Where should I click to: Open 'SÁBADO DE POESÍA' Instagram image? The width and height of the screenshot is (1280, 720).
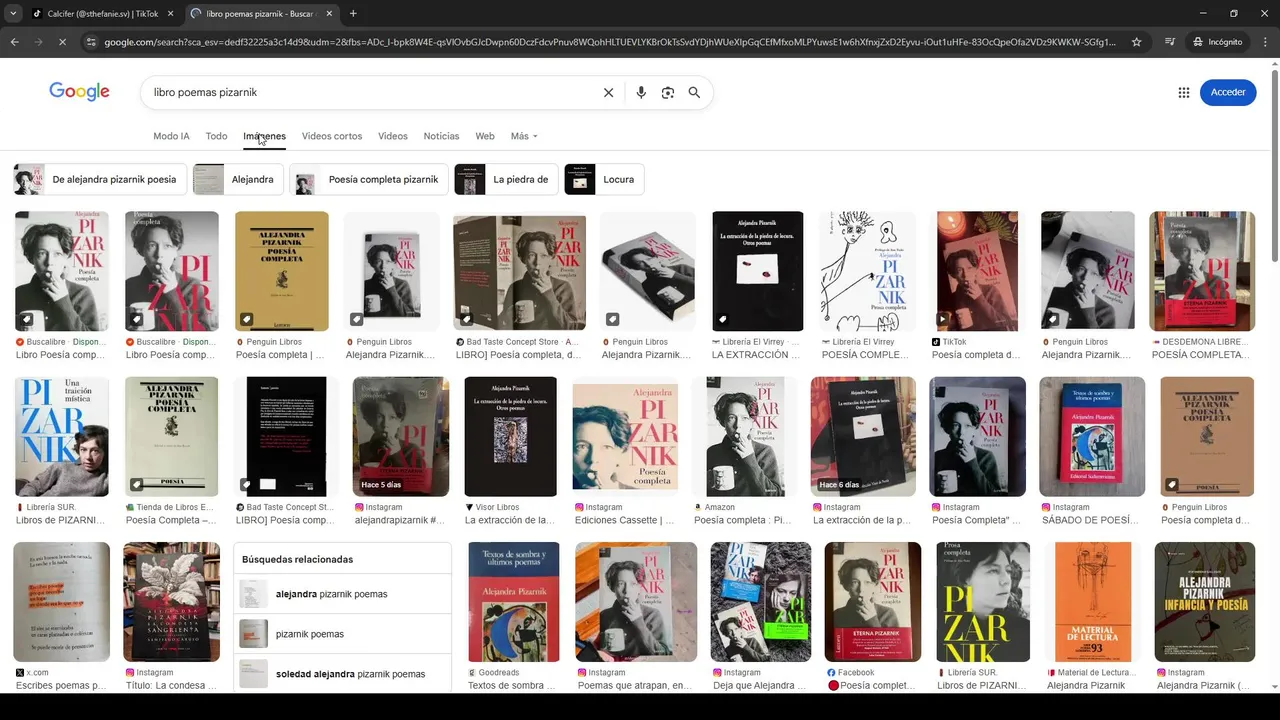click(x=1092, y=436)
